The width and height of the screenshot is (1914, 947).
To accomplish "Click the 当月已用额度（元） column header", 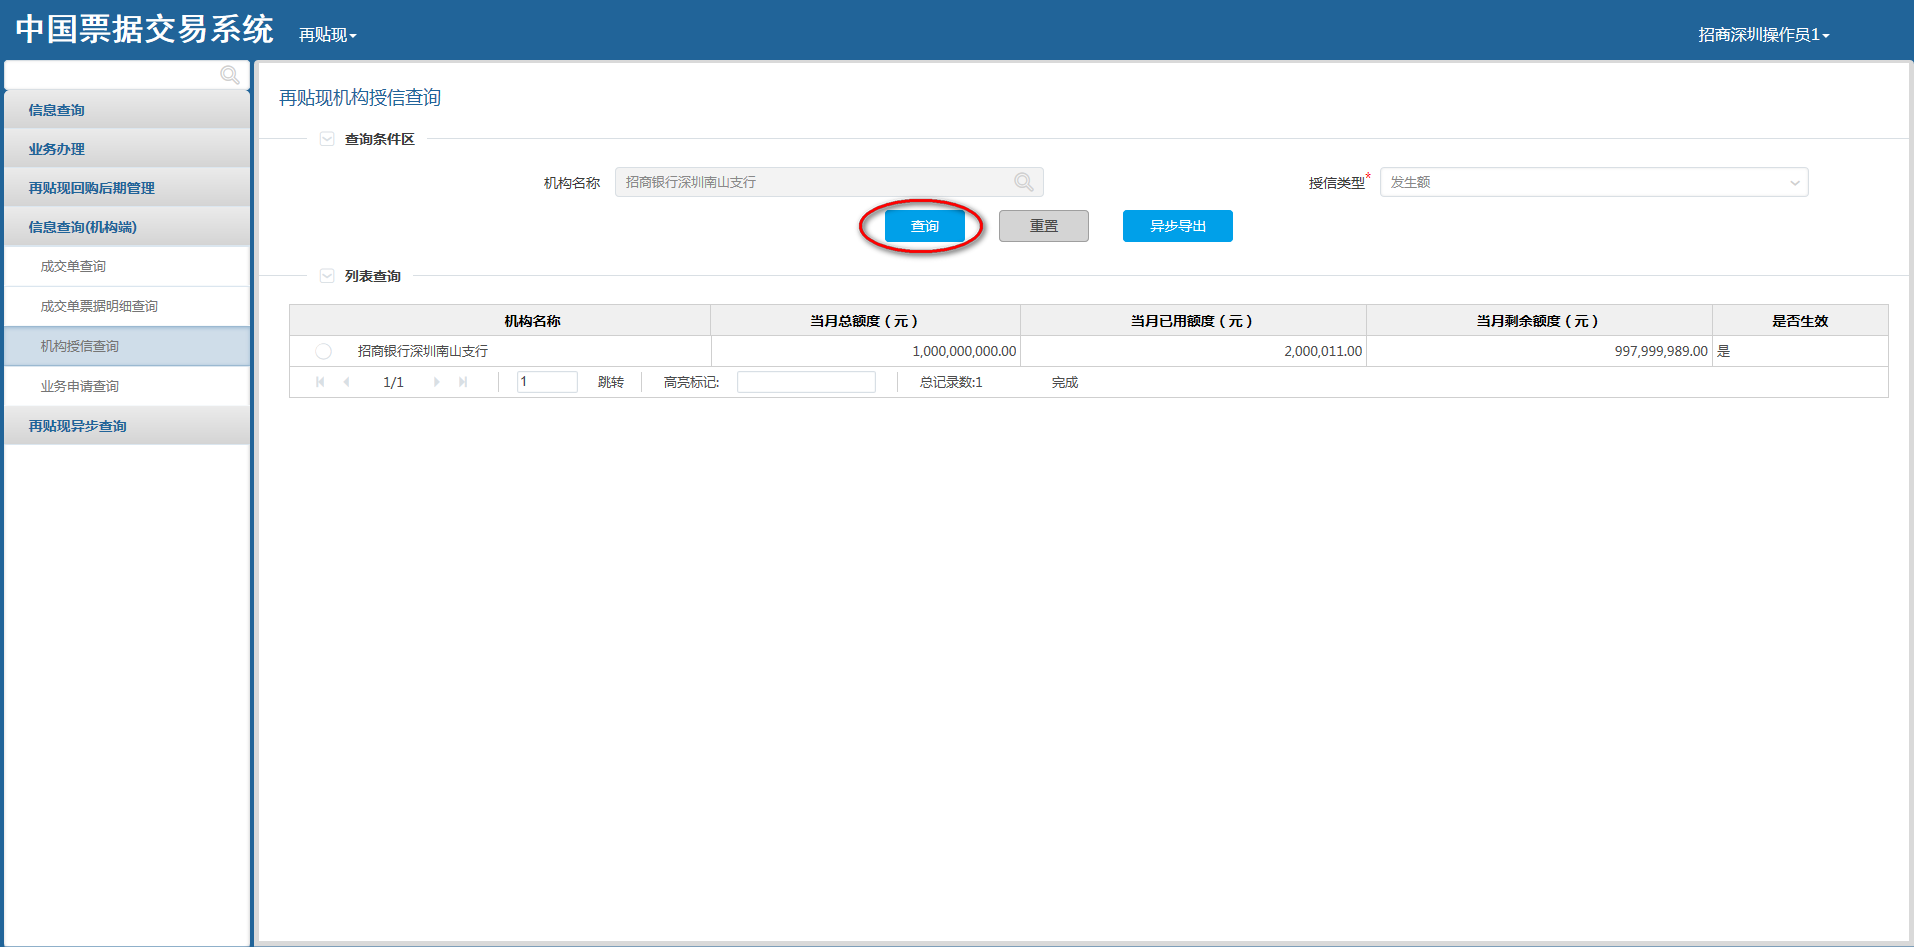I will 1193,321.
